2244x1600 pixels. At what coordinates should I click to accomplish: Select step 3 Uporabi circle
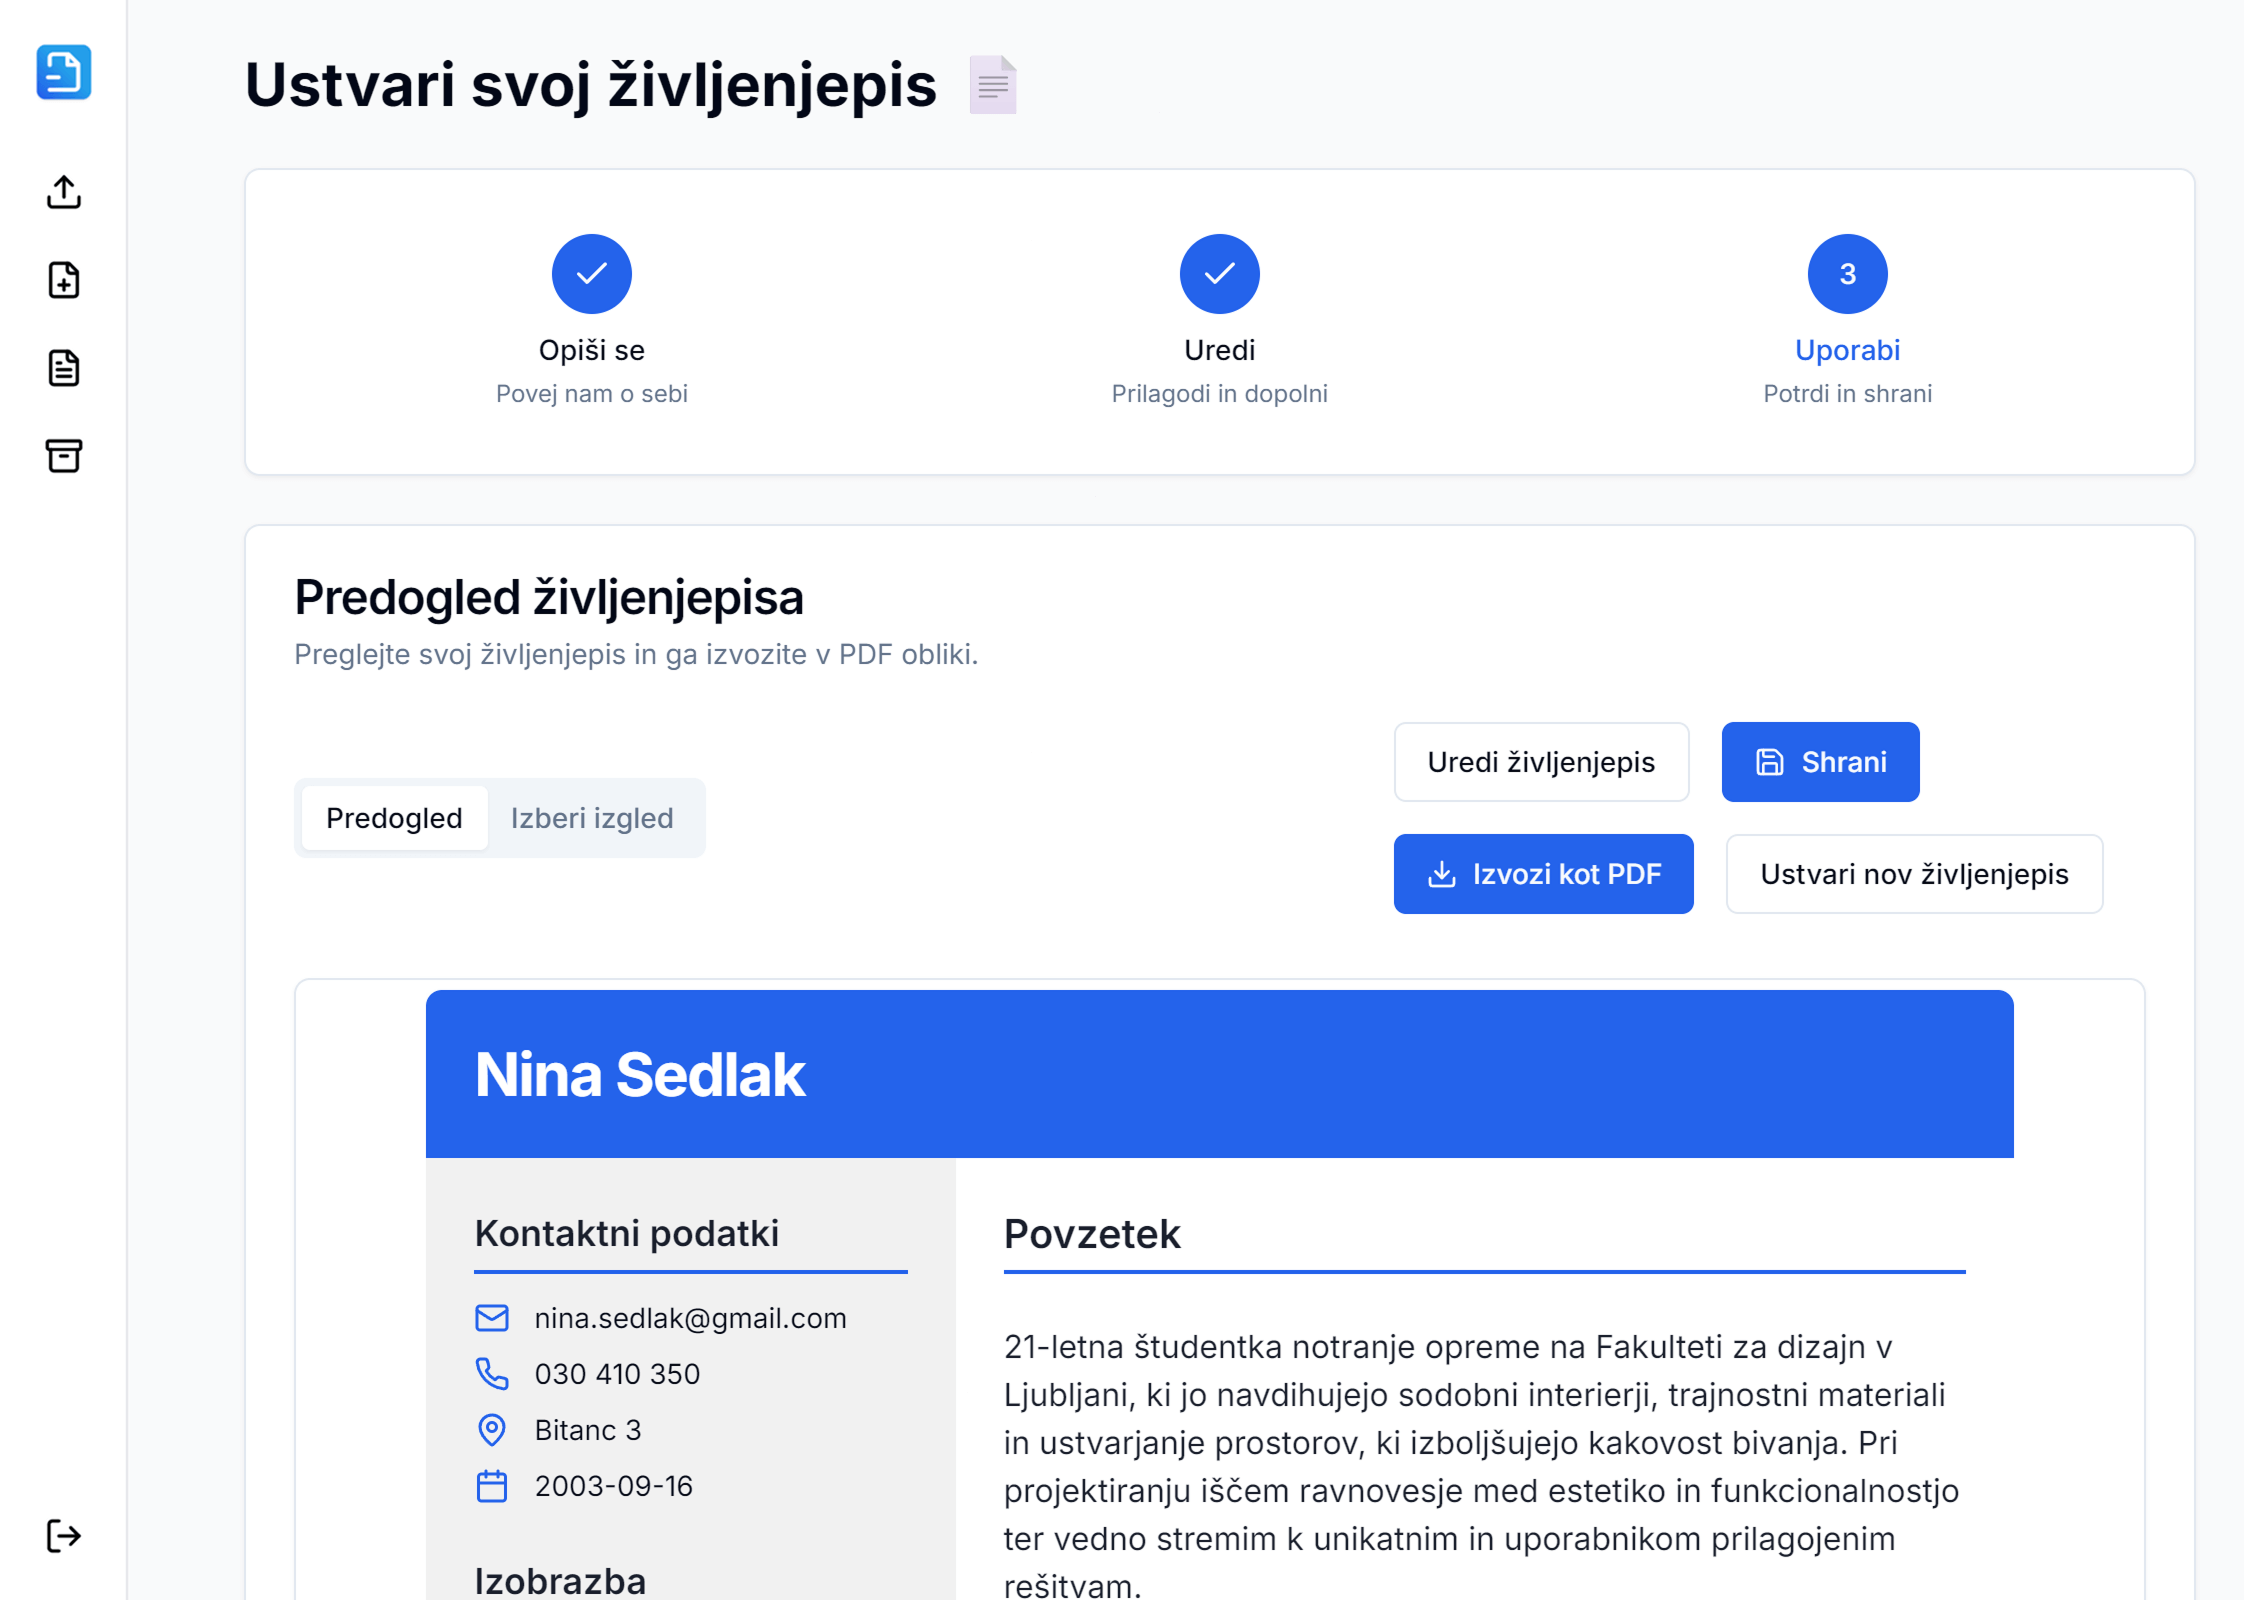coord(1848,274)
